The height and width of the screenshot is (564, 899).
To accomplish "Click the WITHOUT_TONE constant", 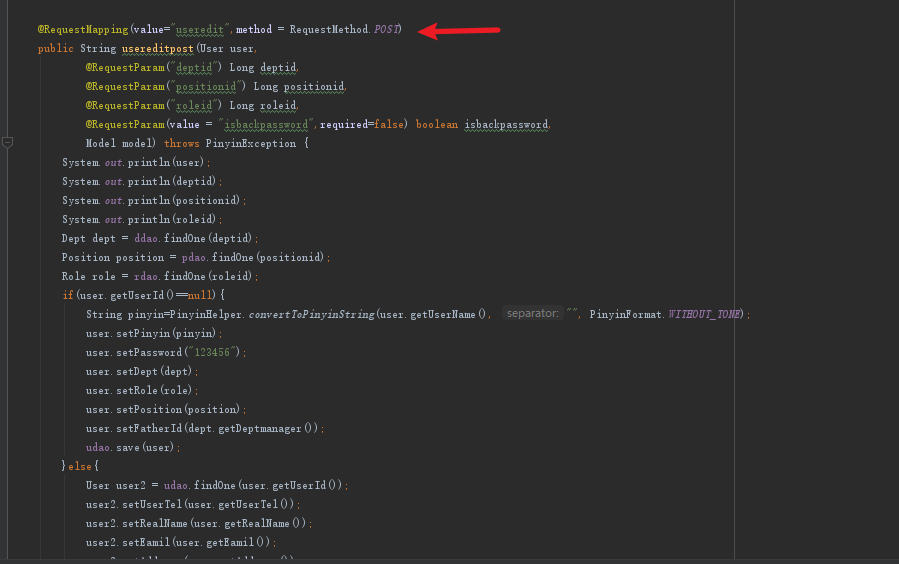I will coord(705,314).
